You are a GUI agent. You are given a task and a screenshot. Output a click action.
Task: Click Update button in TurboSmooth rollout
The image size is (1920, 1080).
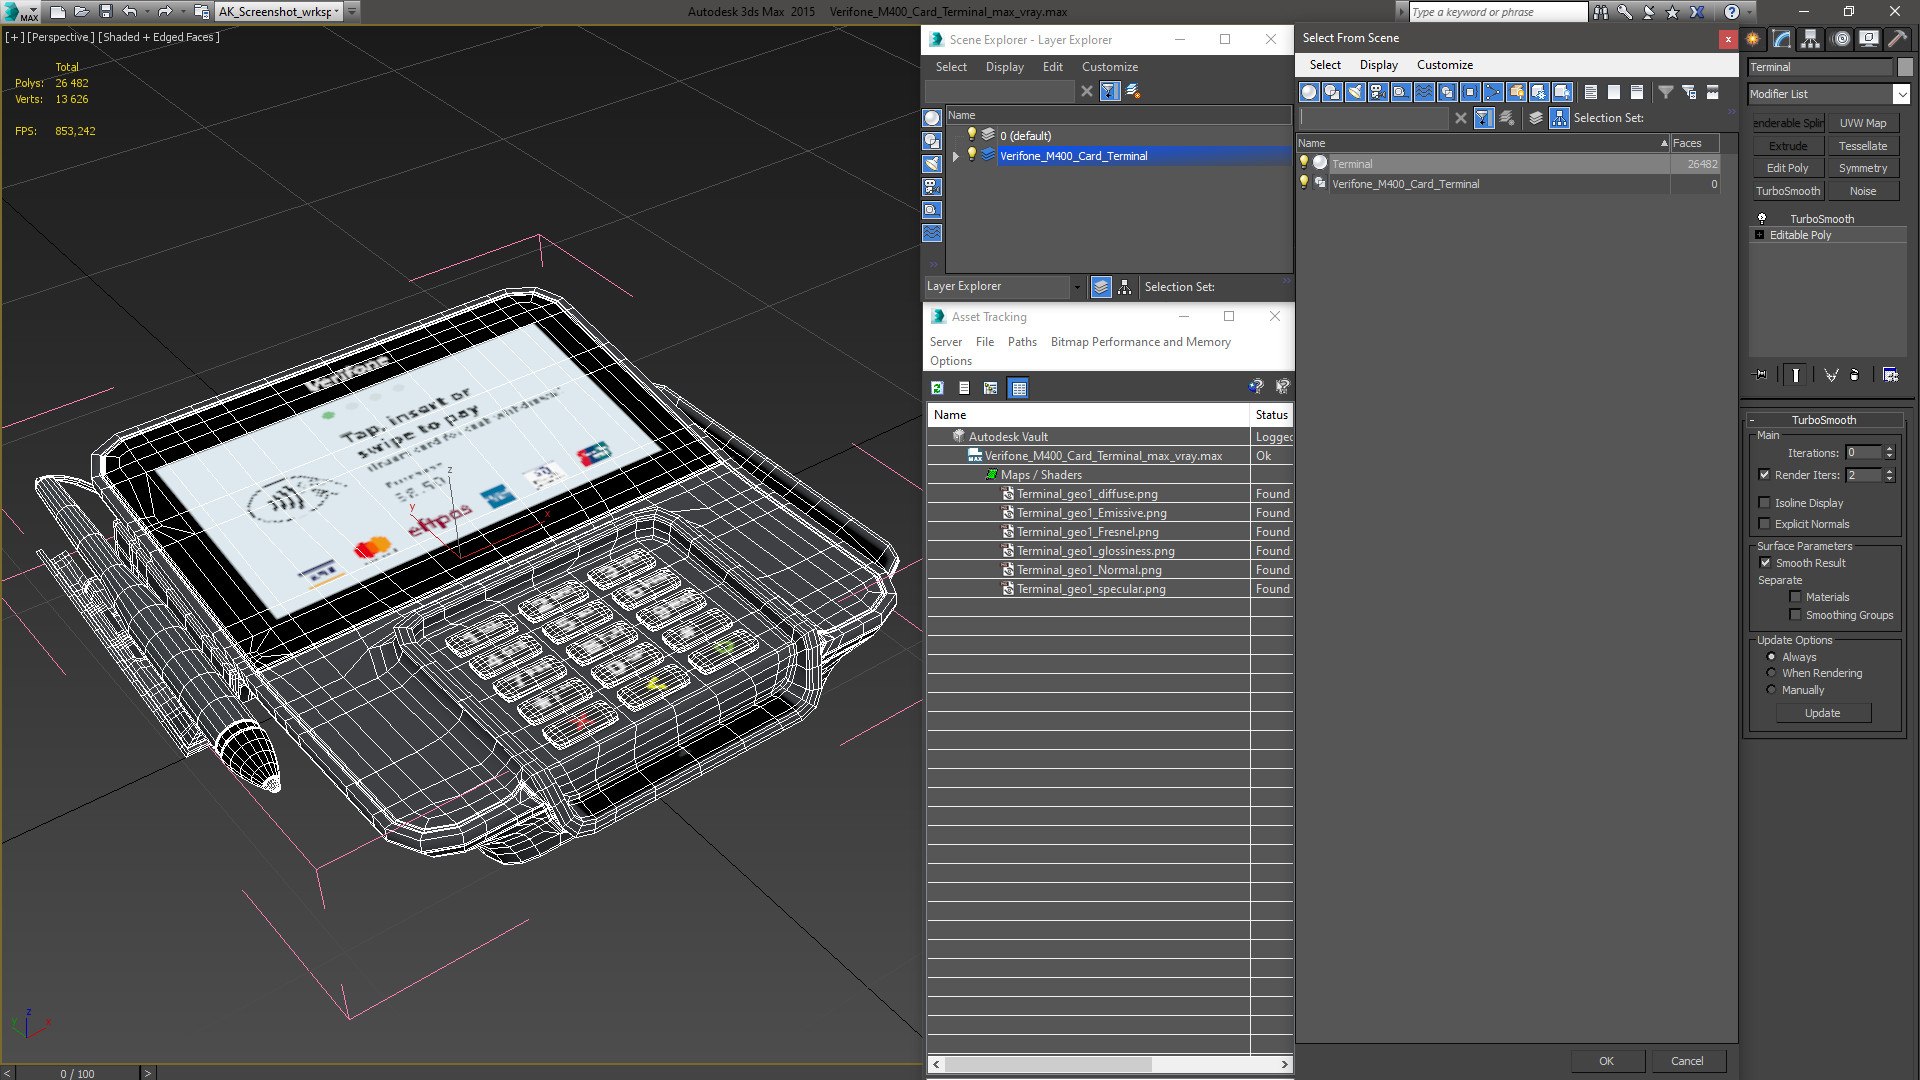(1822, 713)
